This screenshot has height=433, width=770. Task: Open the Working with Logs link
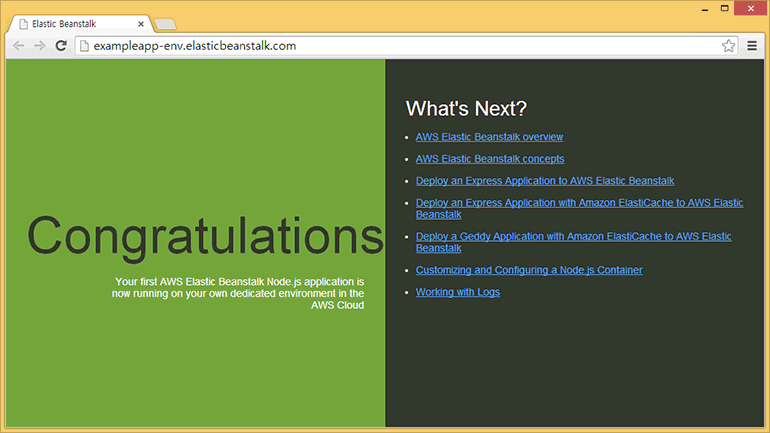click(457, 292)
